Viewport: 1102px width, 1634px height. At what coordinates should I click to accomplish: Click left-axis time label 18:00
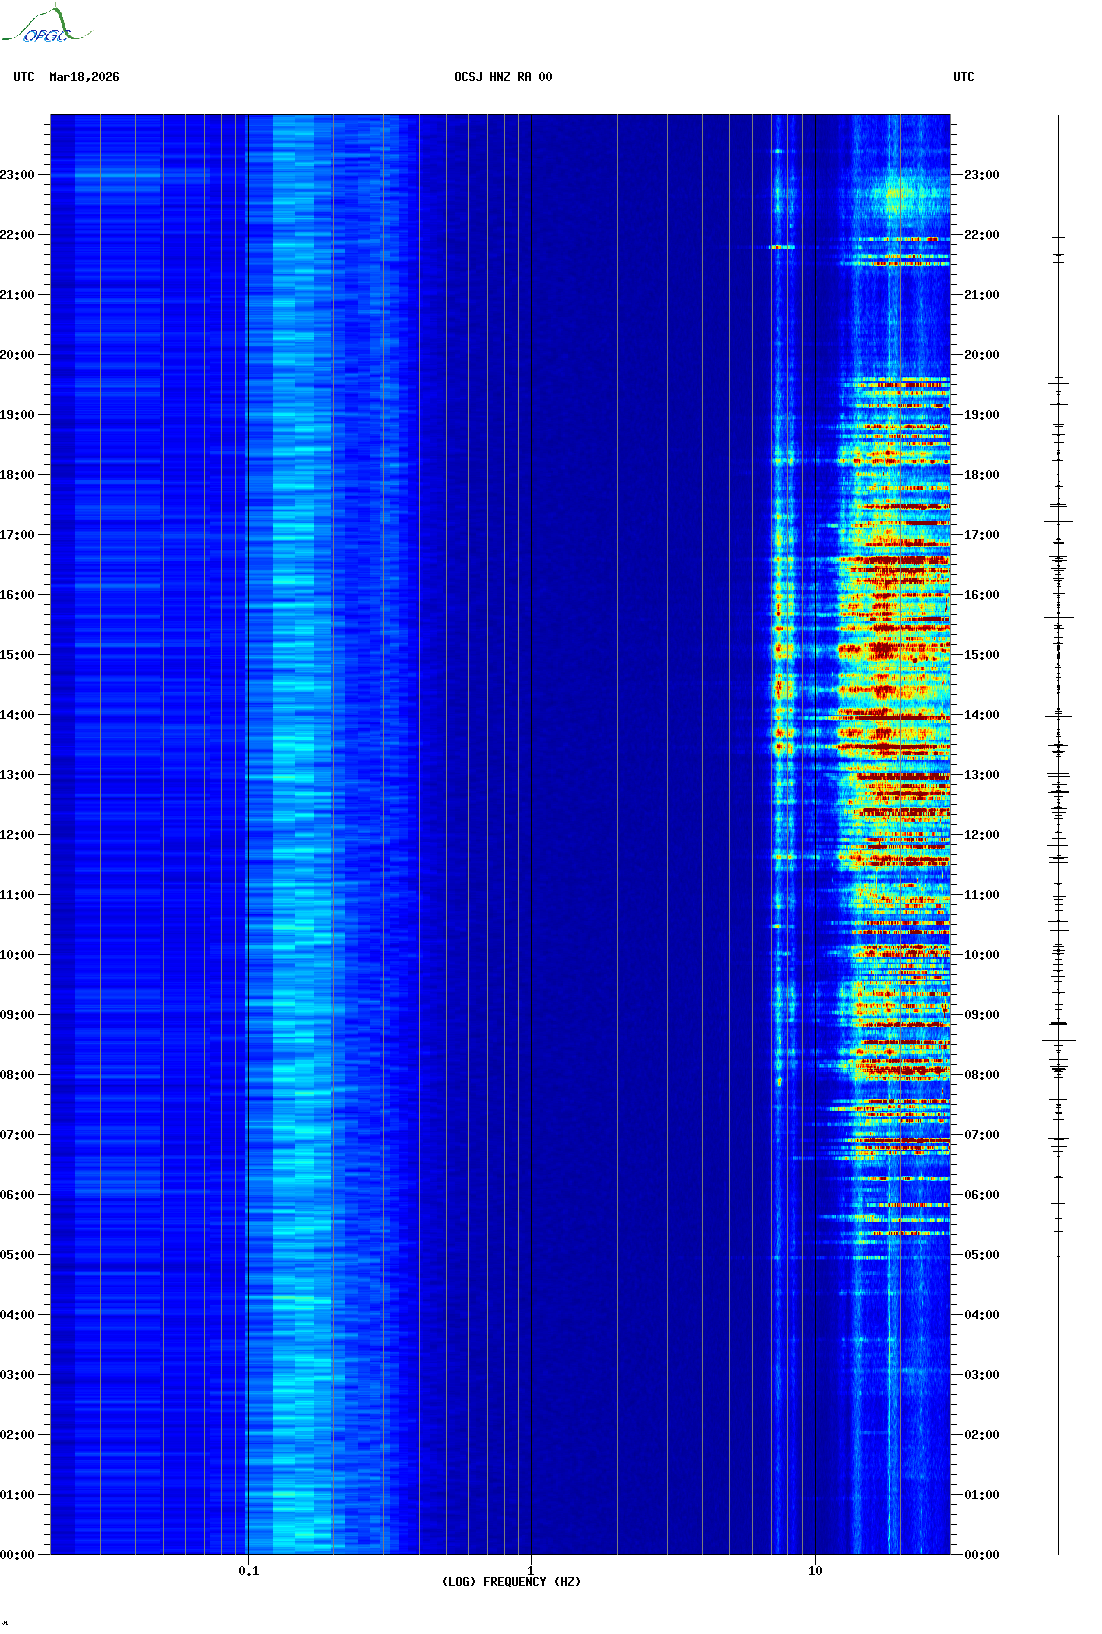tap(17, 475)
